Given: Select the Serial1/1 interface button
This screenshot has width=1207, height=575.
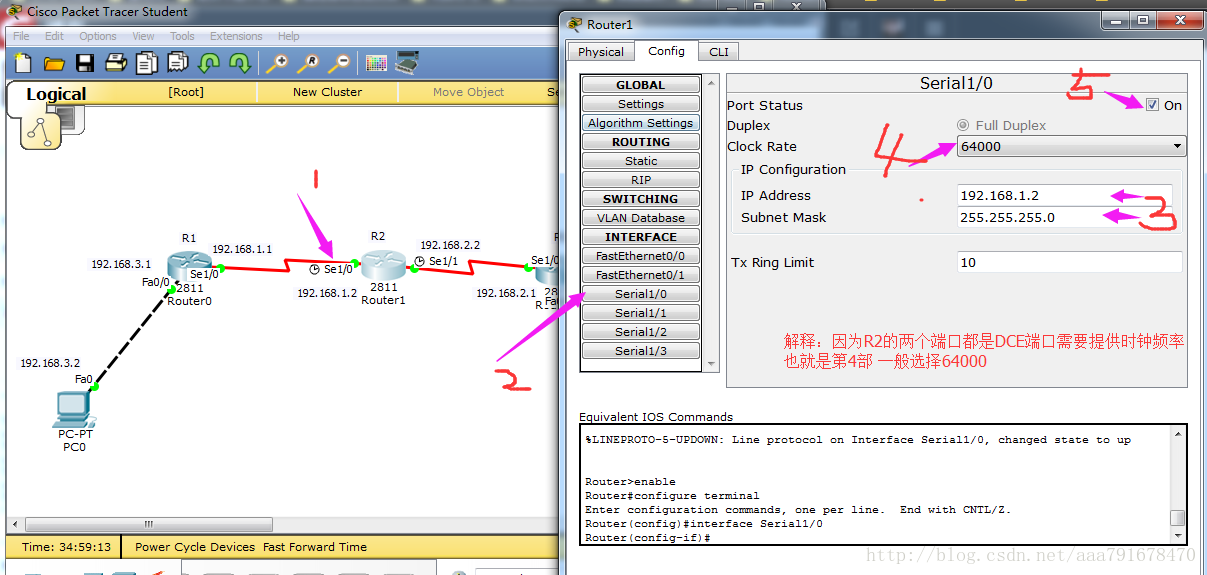Looking at the screenshot, I should click(641, 313).
